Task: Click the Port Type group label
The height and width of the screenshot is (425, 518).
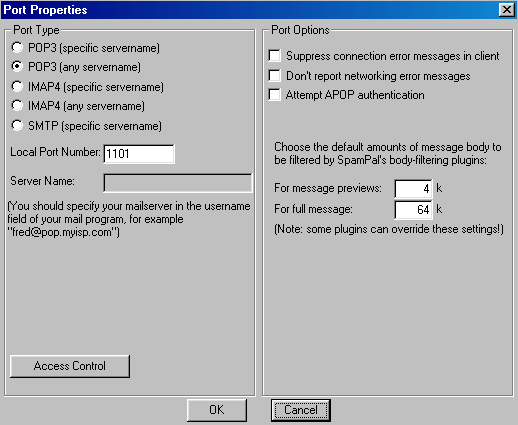Action: tap(36, 30)
